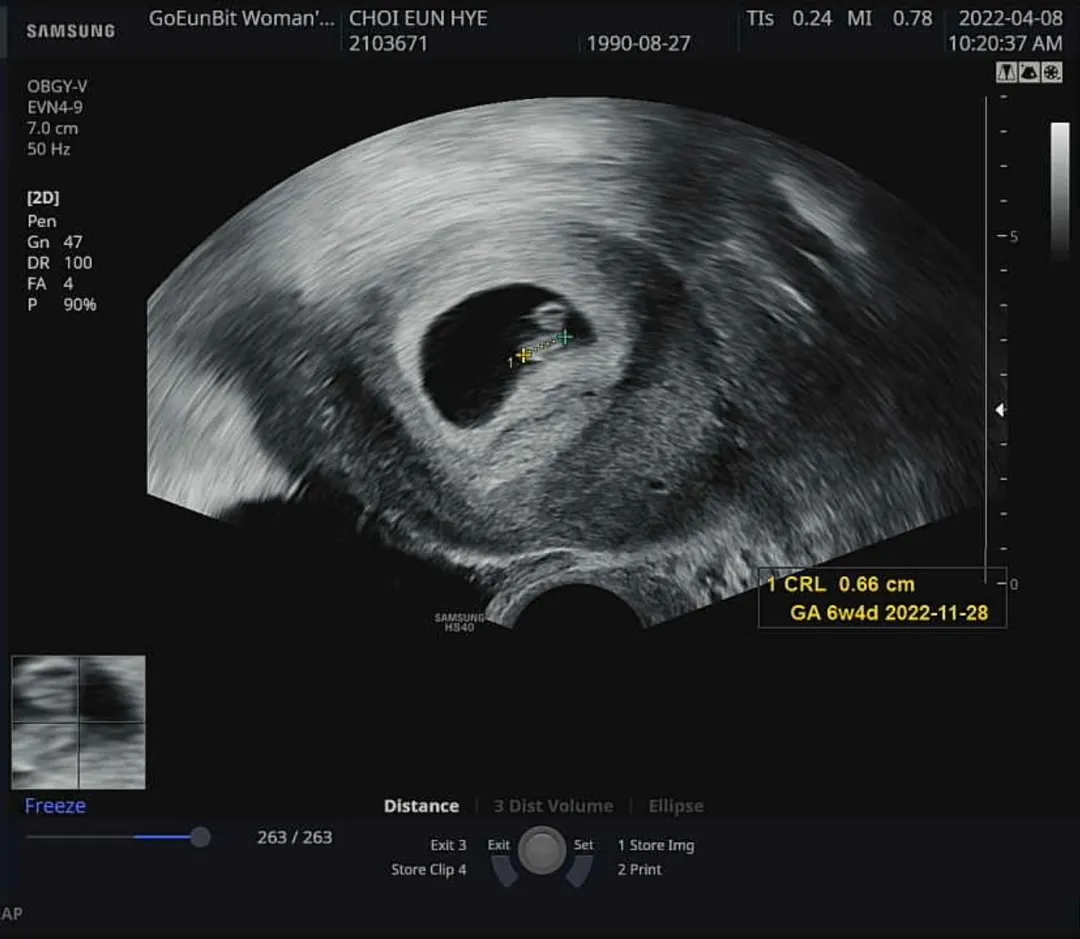
Task: Click the Set label right of trackball
Action: (x=583, y=845)
